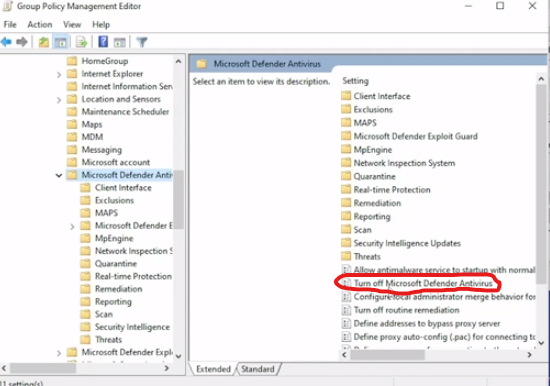Switch to the Standard tab
The image size is (550, 386).
pyautogui.click(x=258, y=369)
